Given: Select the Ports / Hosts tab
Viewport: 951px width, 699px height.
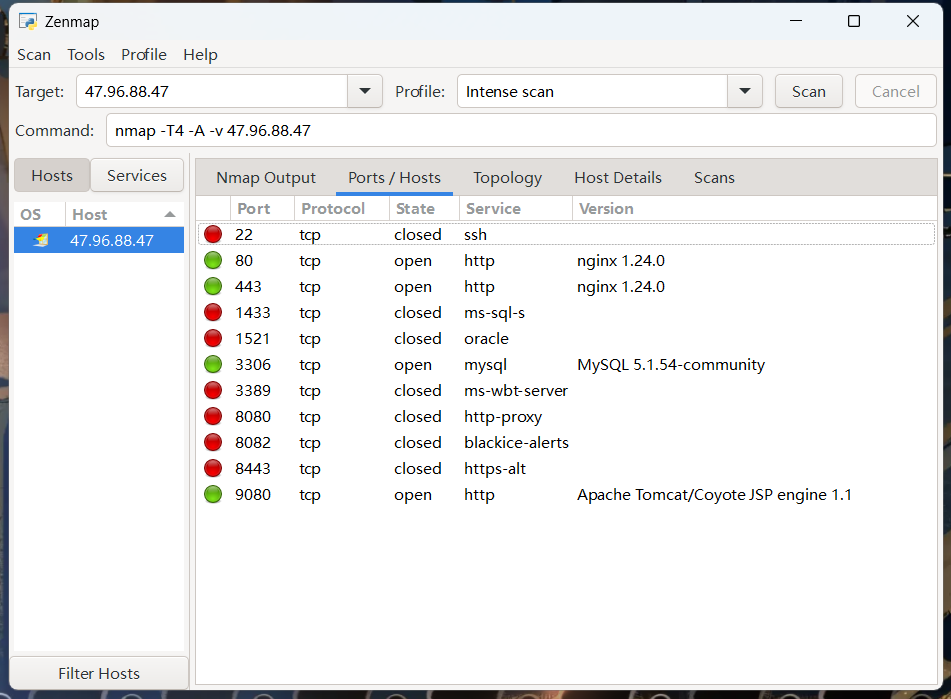Looking at the screenshot, I should (x=394, y=178).
